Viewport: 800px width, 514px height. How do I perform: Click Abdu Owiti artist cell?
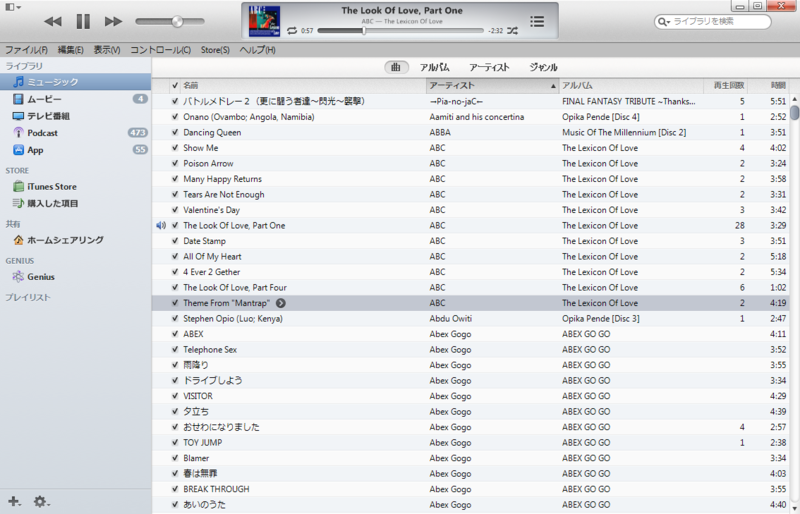coord(451,319)
